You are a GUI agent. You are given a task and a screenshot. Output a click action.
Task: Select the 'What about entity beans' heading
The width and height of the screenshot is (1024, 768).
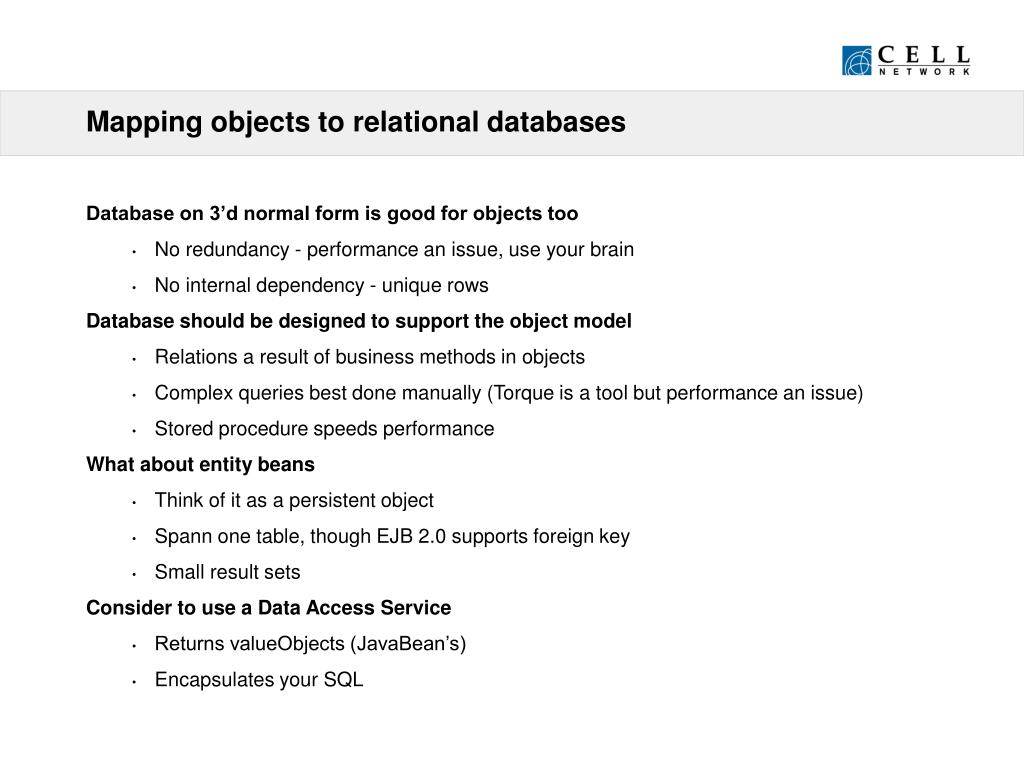pyautogui.click(x=200, y=465)
